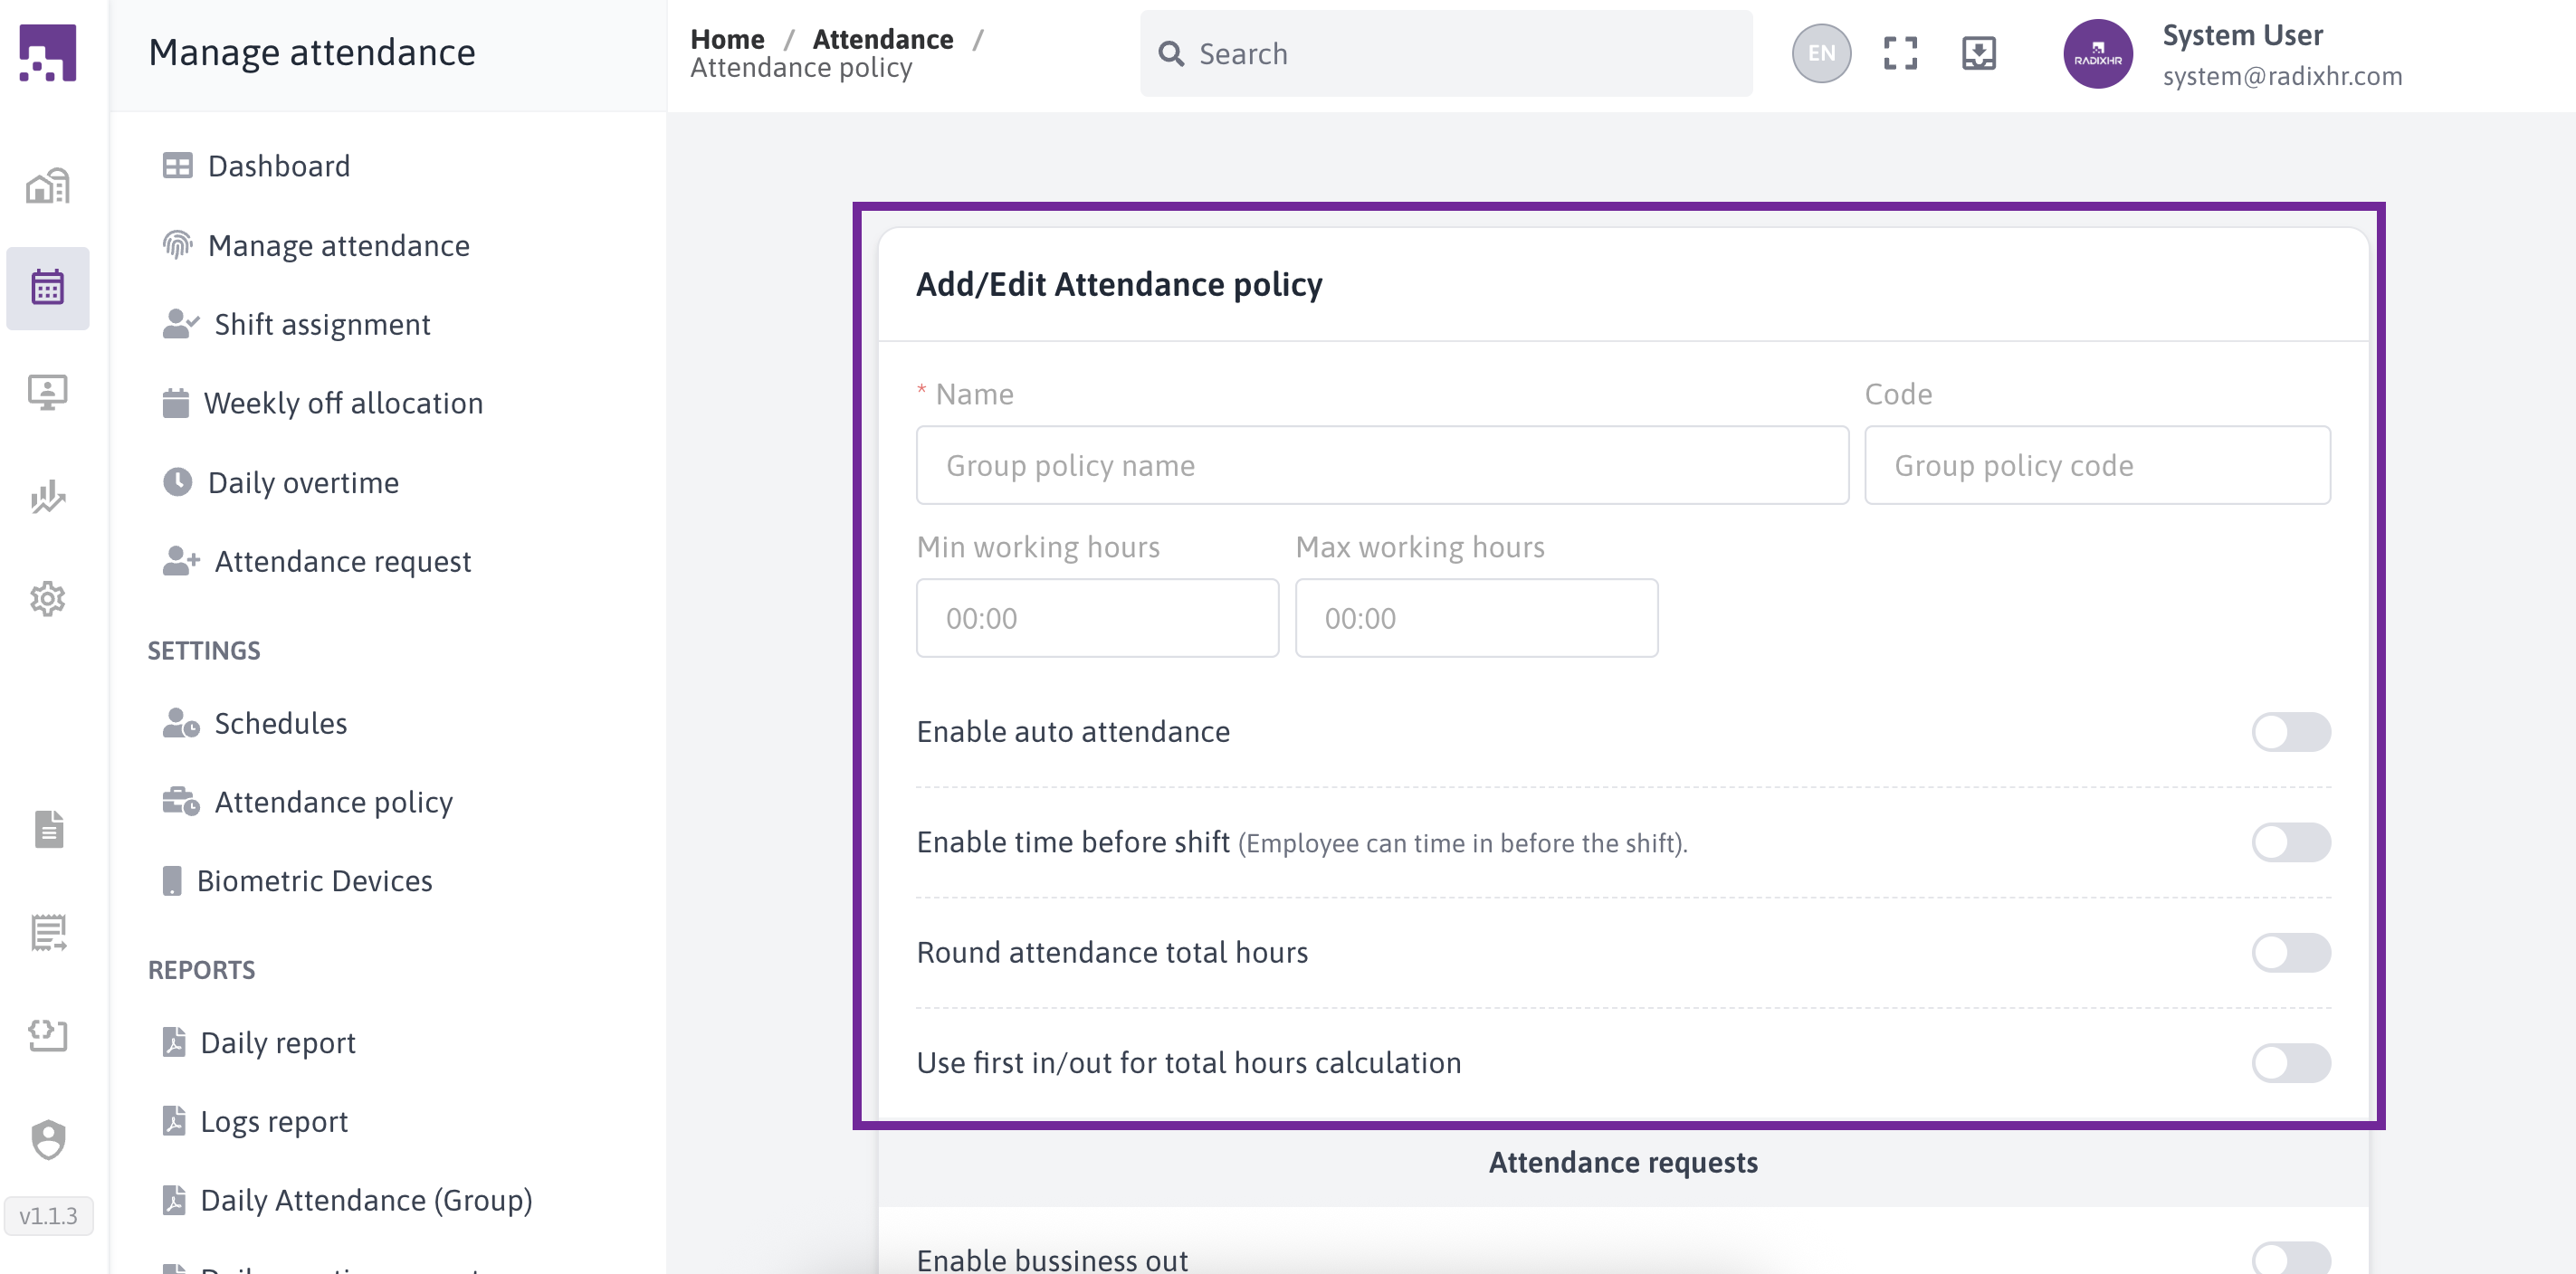Toggle Use first in/out for total hours
Screen dimensions: 2576x1274
click(2290, 1062)
